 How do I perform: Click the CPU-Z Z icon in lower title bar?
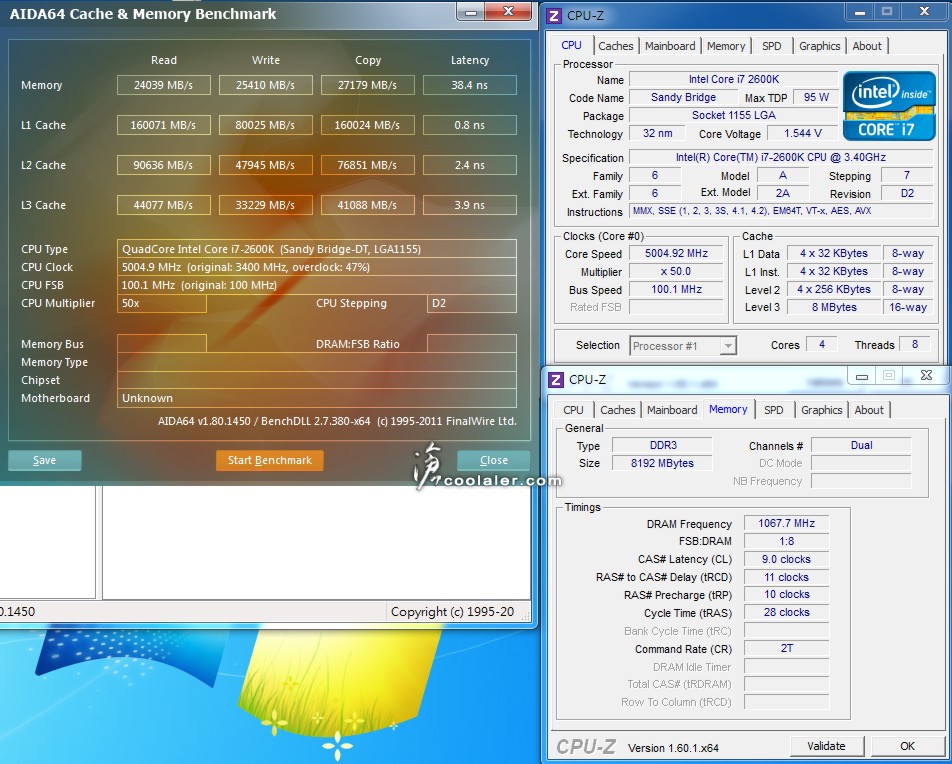tap(556, 380)
